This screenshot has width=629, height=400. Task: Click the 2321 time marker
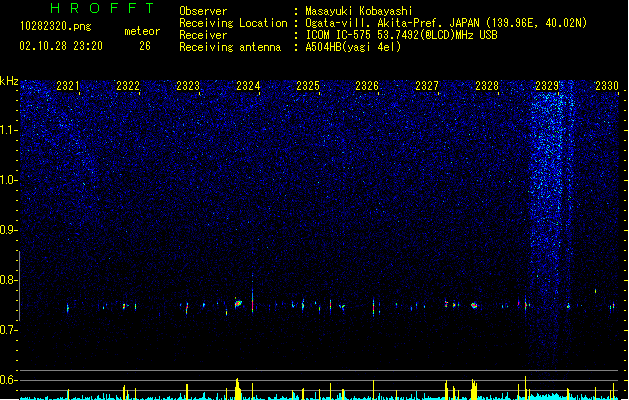[x=68, y=86]
